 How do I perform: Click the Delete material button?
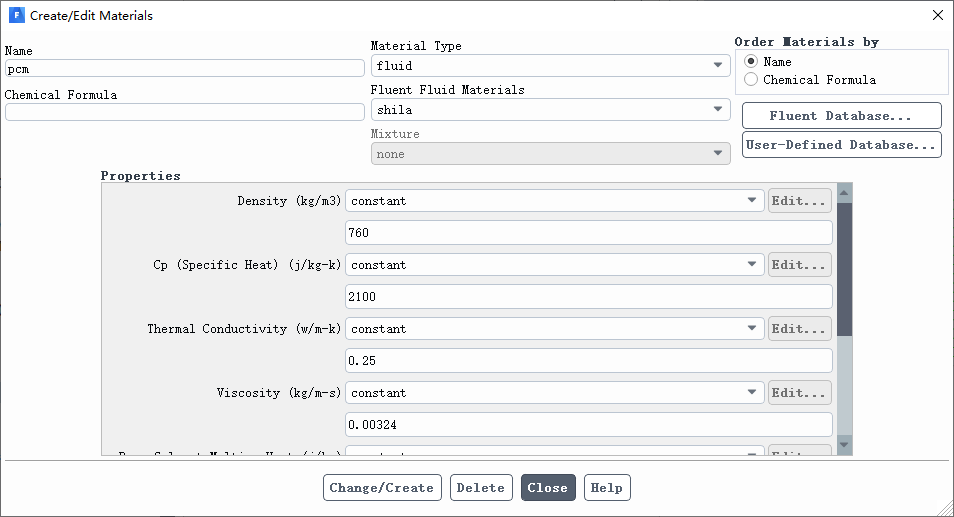point(481,488)
